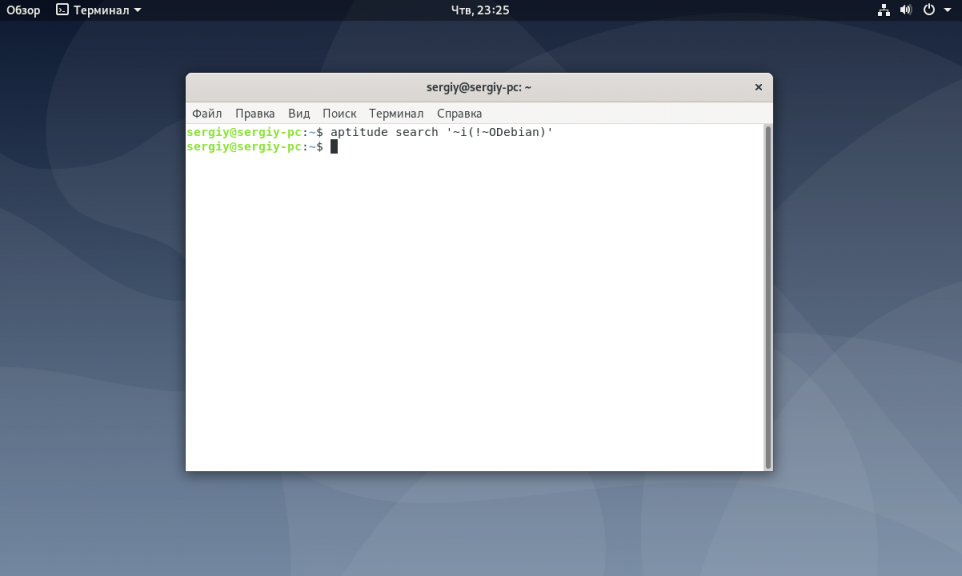Open the Правка menu
The image size is (962, 576).
point(255,114)
